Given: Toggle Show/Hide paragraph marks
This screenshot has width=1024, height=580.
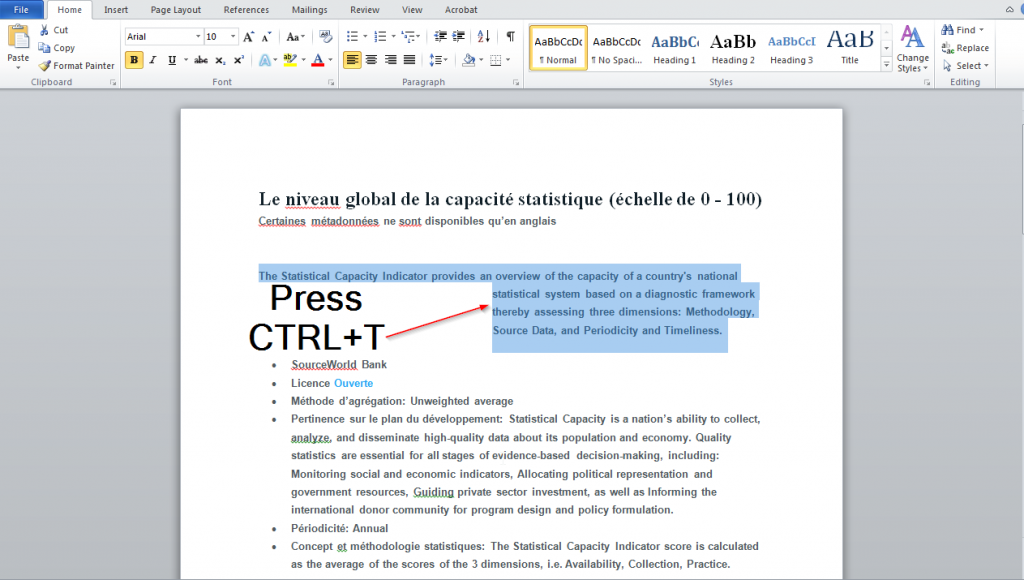Looking at the screenshot, I should pos(510,37).
